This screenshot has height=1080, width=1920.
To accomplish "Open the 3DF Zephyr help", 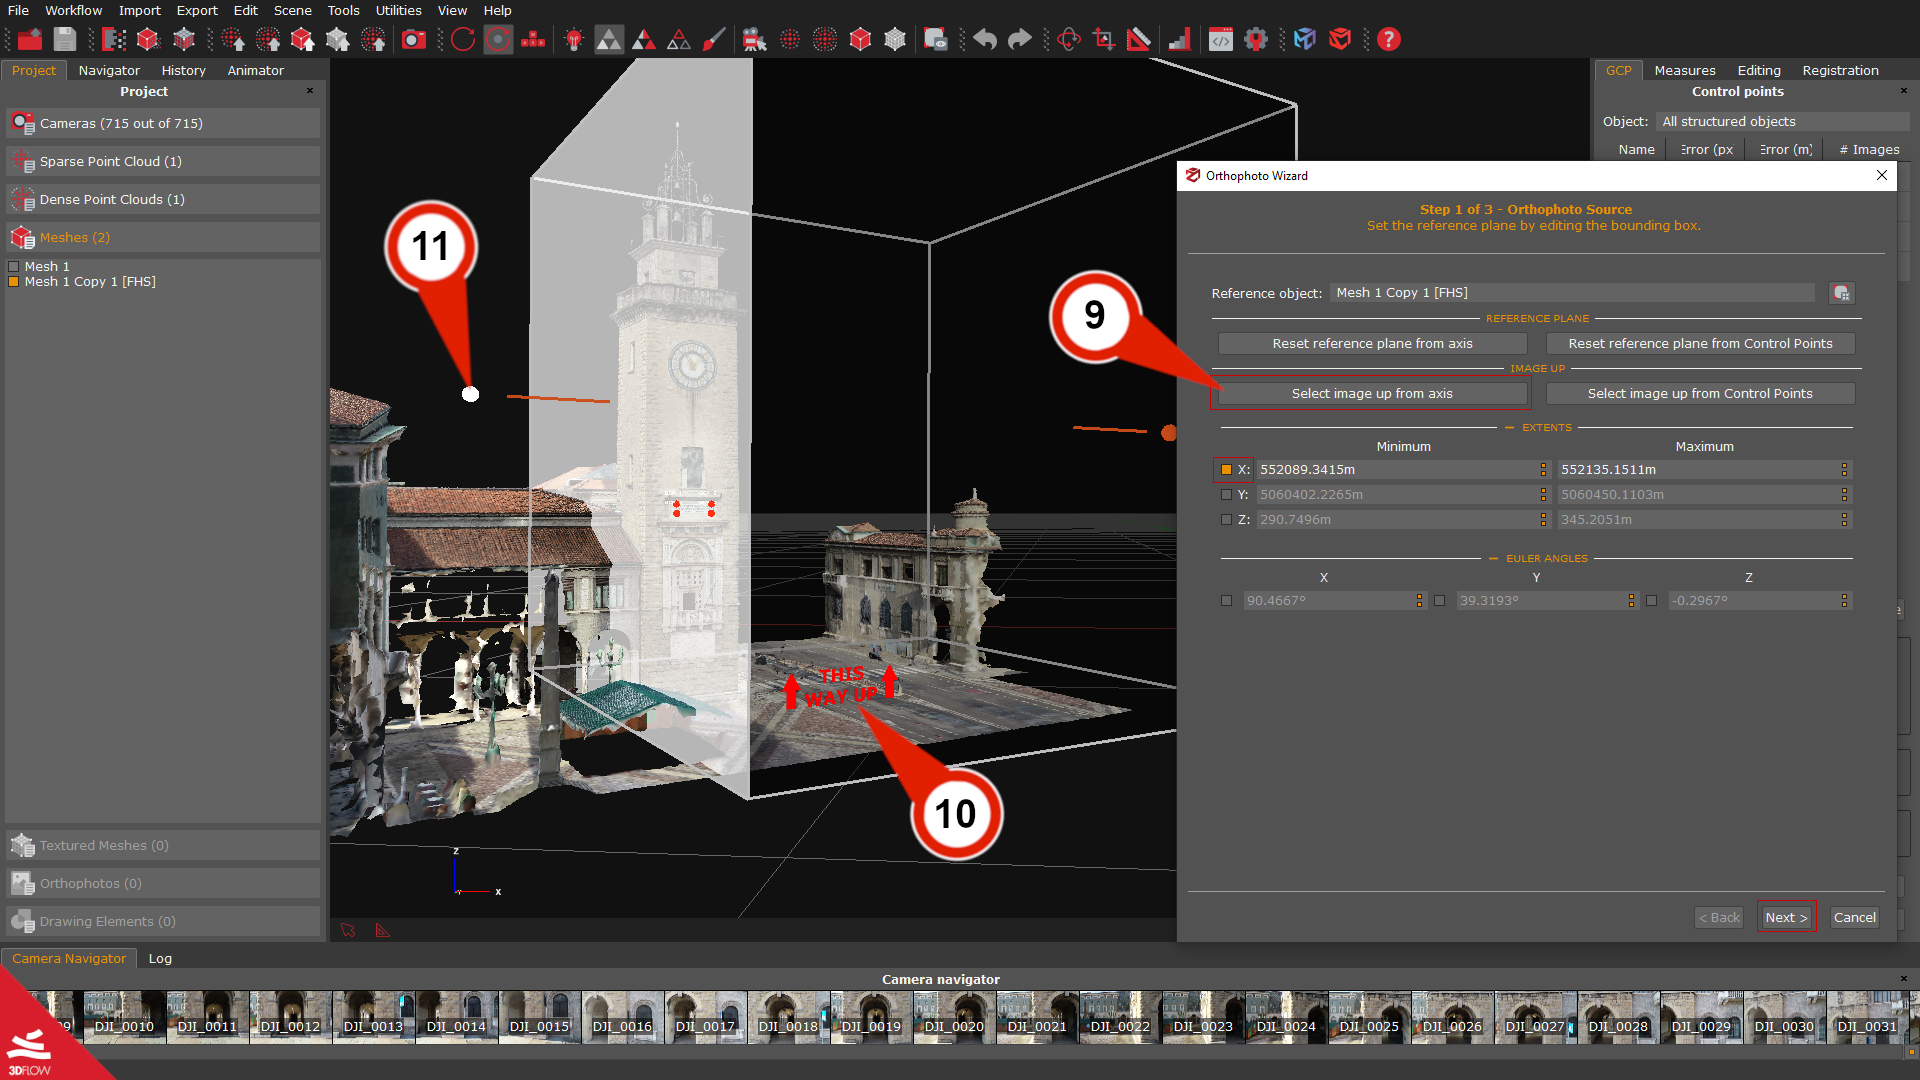I will point(1389,39).
